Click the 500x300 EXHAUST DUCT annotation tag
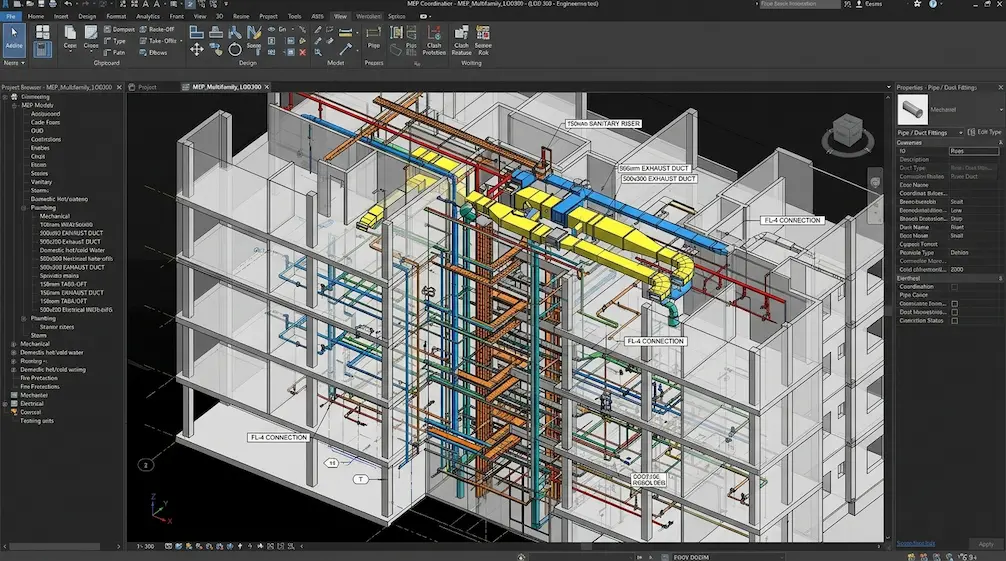The image size is (1006, 561). point(659,178)
